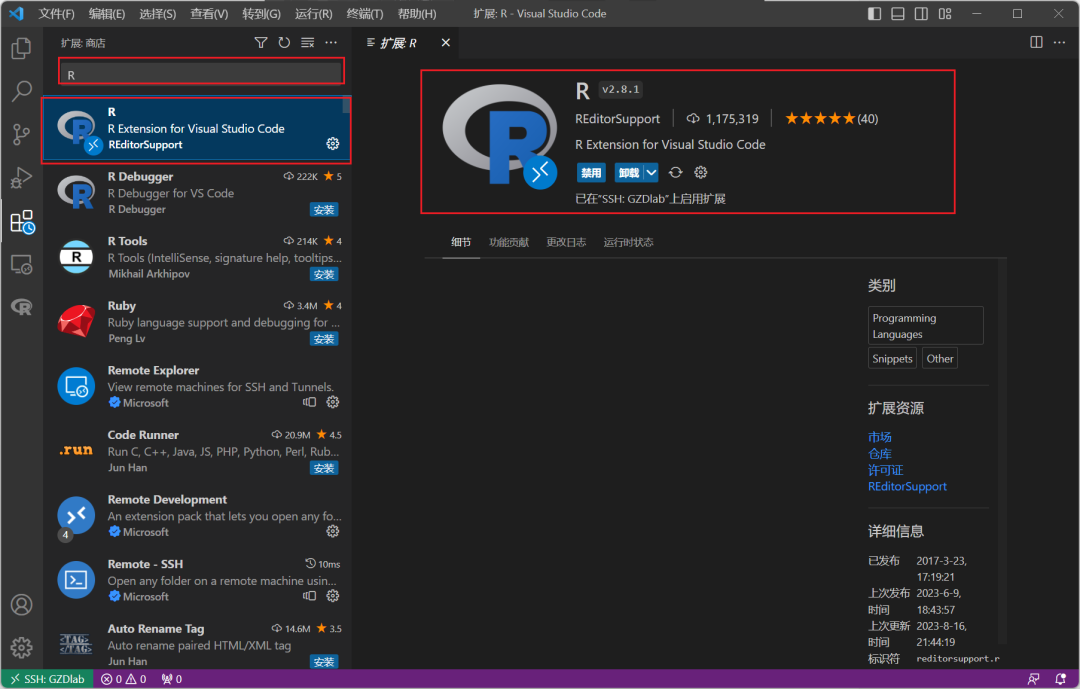Switch to the 细节 tab
Image resolution: width=1080 pixels, height=689 pixels.
[x=461, y=243]
